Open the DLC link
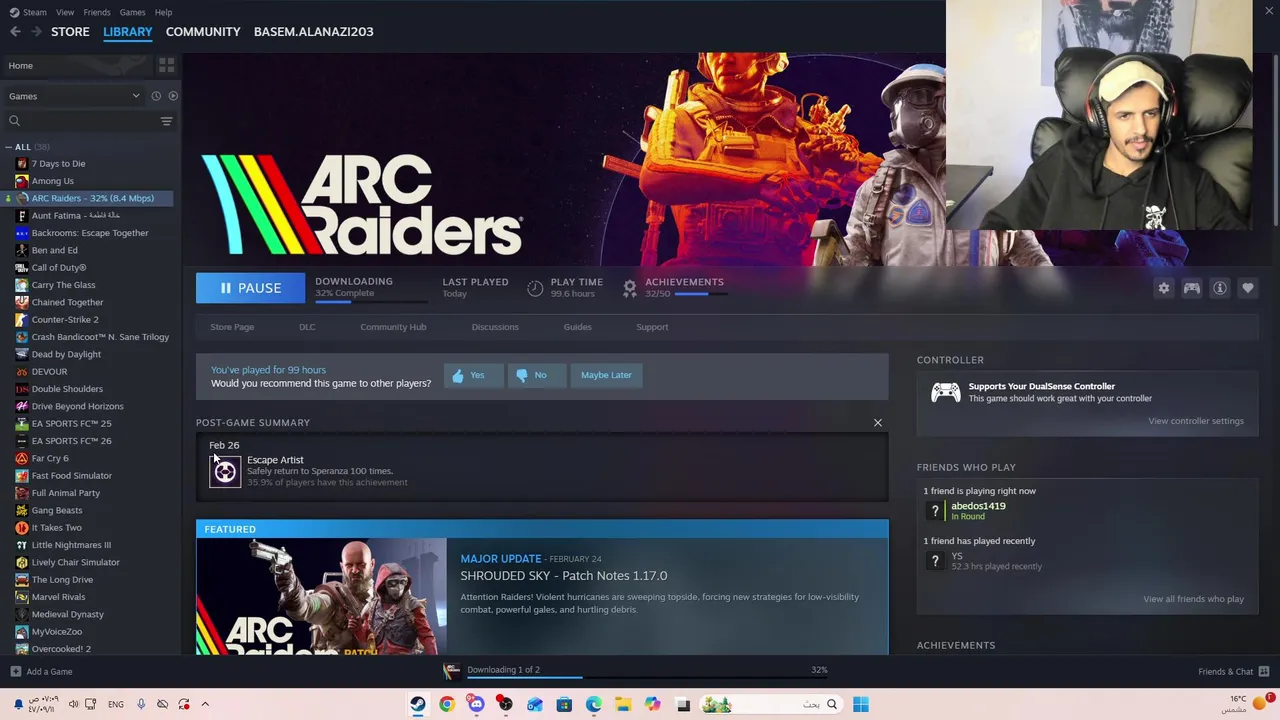This screenshot has width=1280, height=720. point(307,327)
